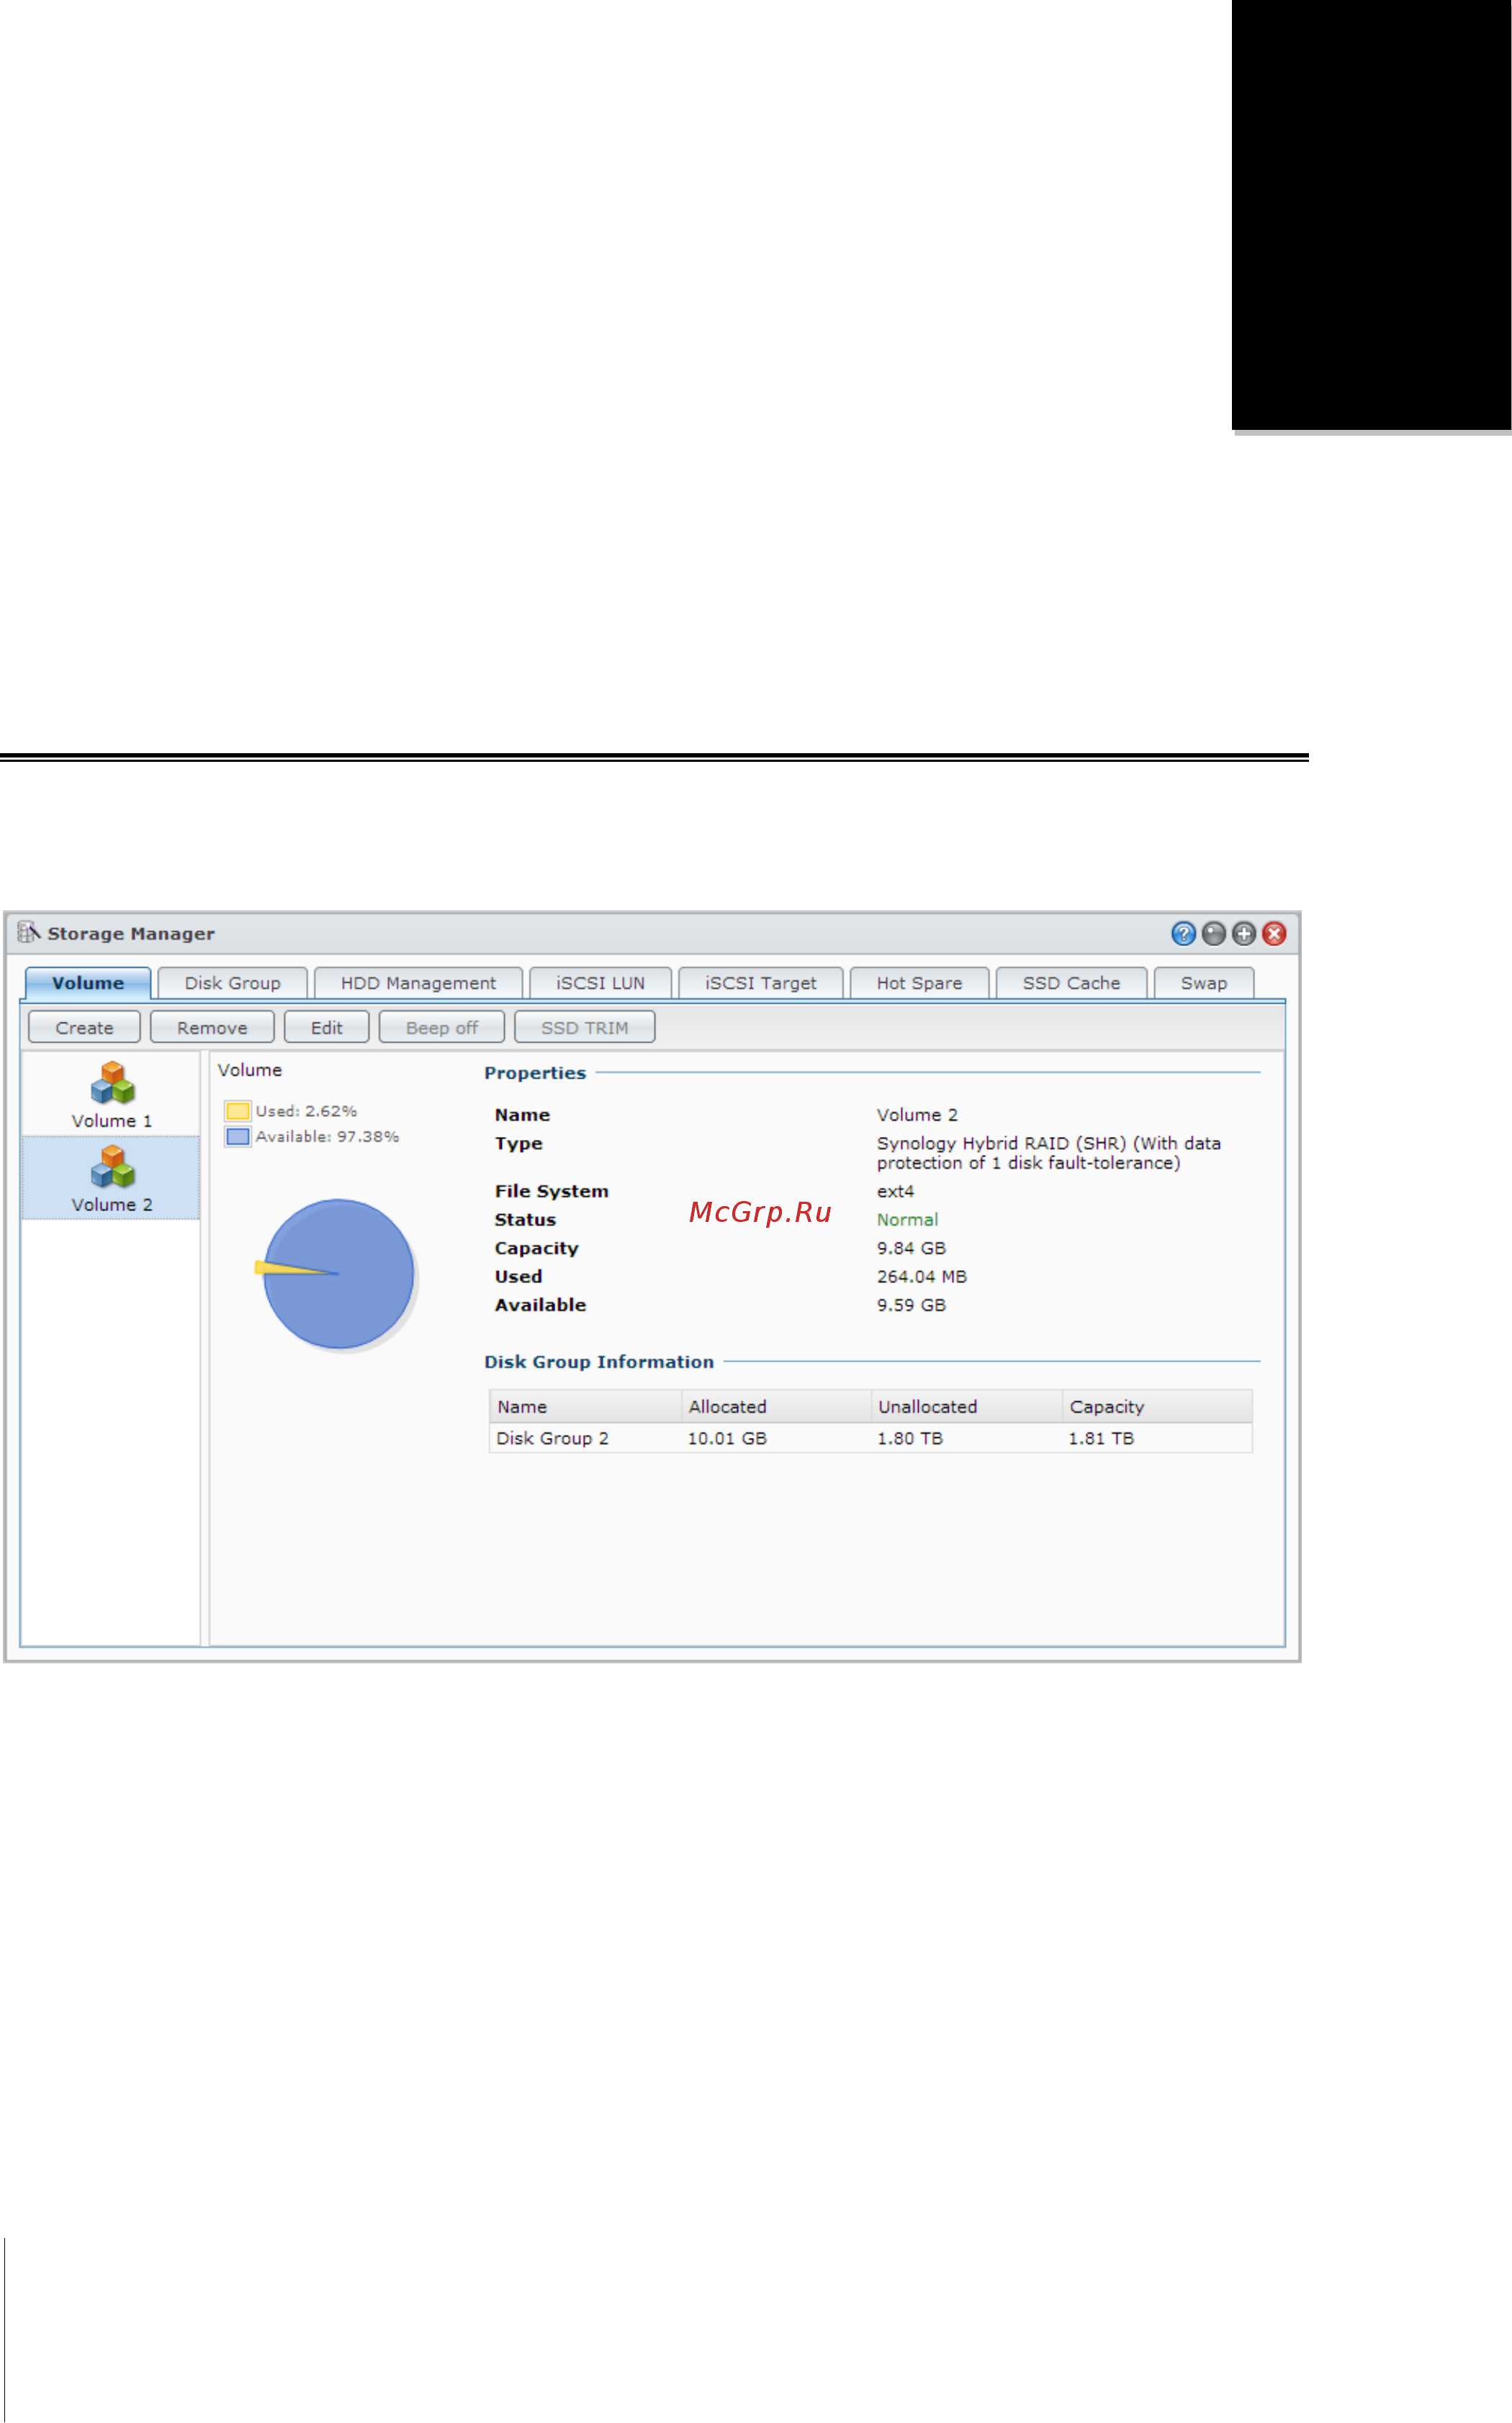Open the iSCSI Target tab

pyautogui.click(x=760, y=983)
